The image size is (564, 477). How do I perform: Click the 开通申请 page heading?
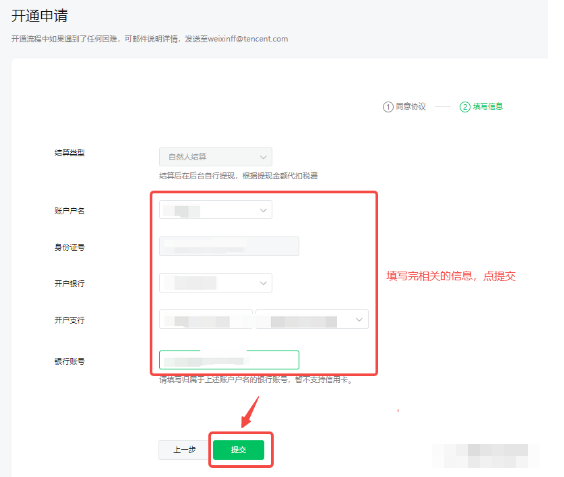(x=40, y=16)
